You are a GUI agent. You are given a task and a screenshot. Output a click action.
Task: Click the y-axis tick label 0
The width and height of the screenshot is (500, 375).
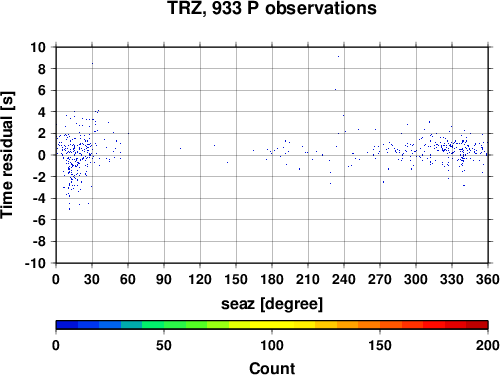click(42, 155)
